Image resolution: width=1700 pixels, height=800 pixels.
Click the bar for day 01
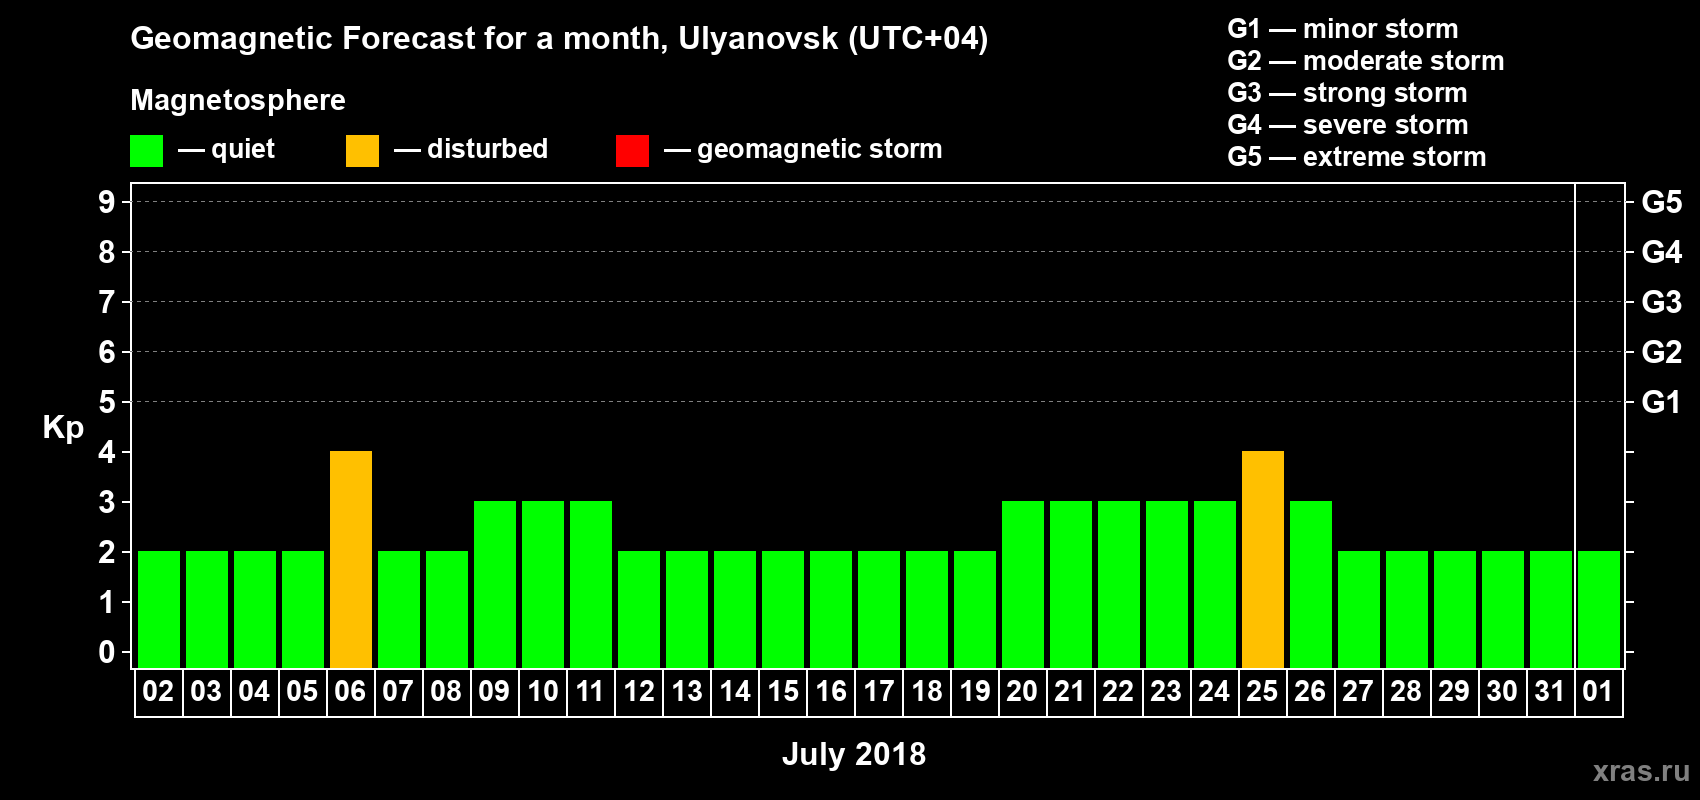point(1599,609)
